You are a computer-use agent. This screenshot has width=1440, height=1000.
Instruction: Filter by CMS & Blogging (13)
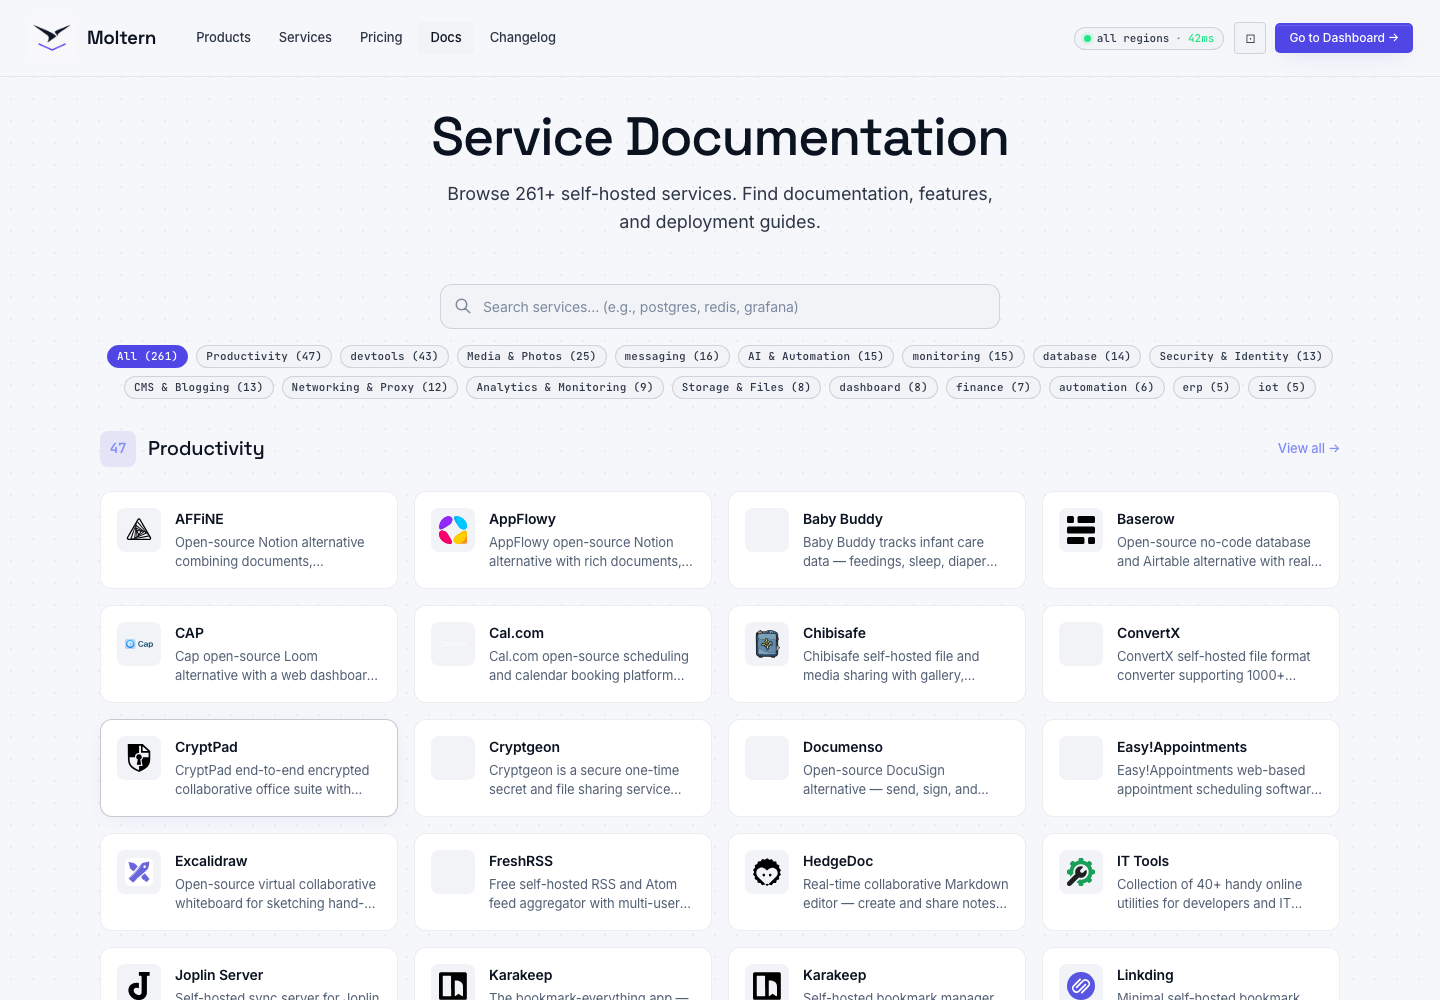tap(198, 387)
